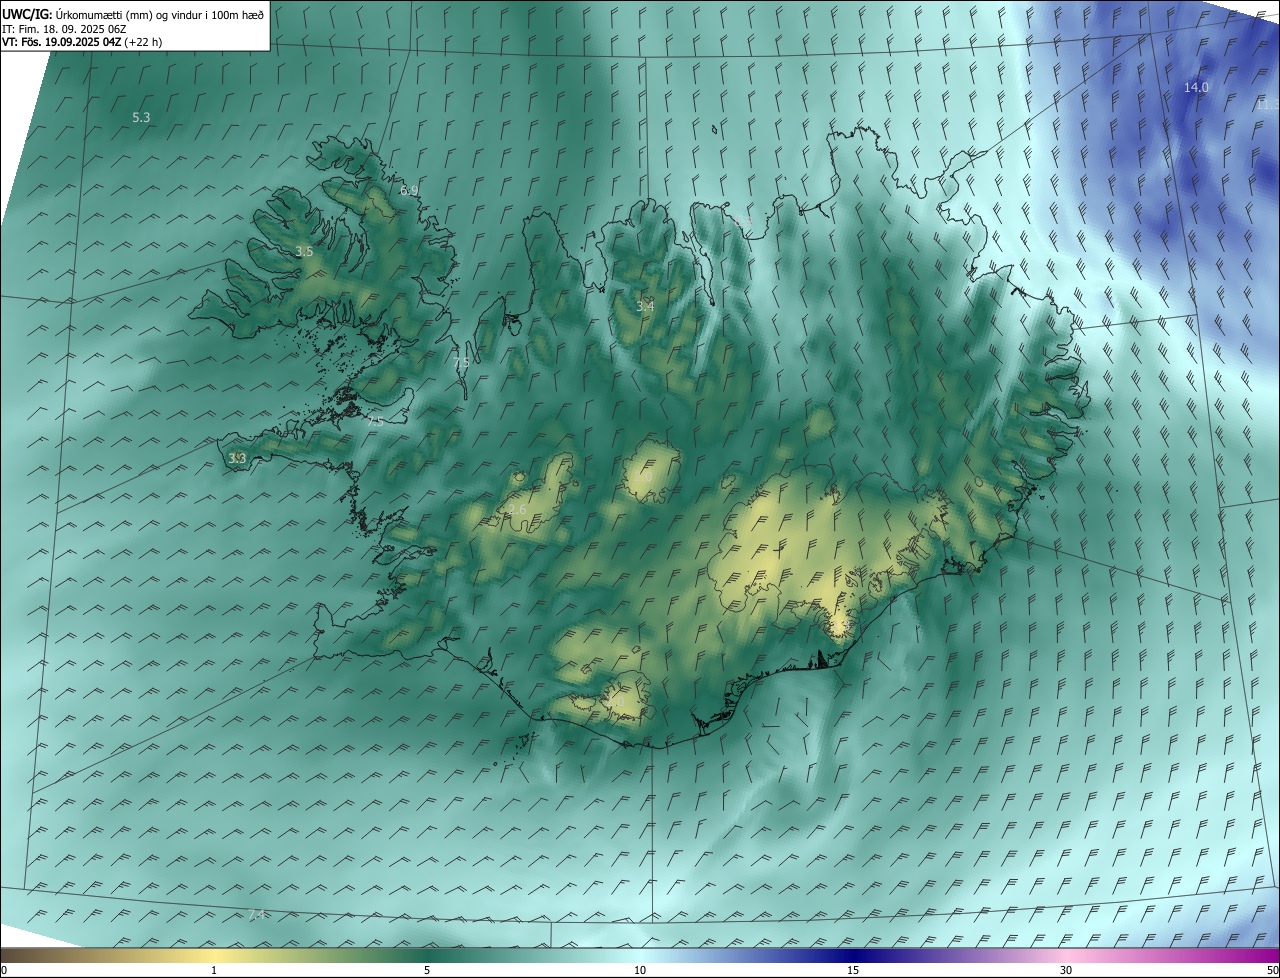
Task: Click the color scale at the 5 tick
Action: pos(427,970)
